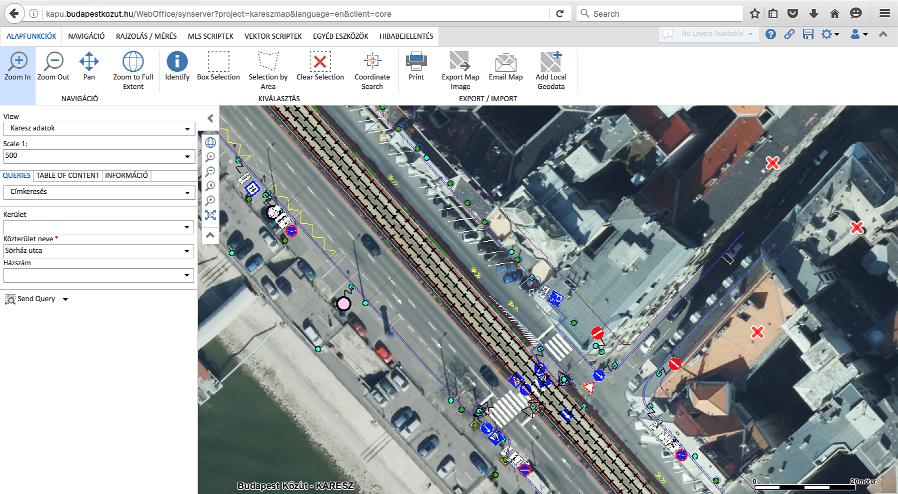Switch to the NAVIGÁCIÓ ribbon tab
The height and width of the screenshot is (494, 898).
(x=86, y=36)
